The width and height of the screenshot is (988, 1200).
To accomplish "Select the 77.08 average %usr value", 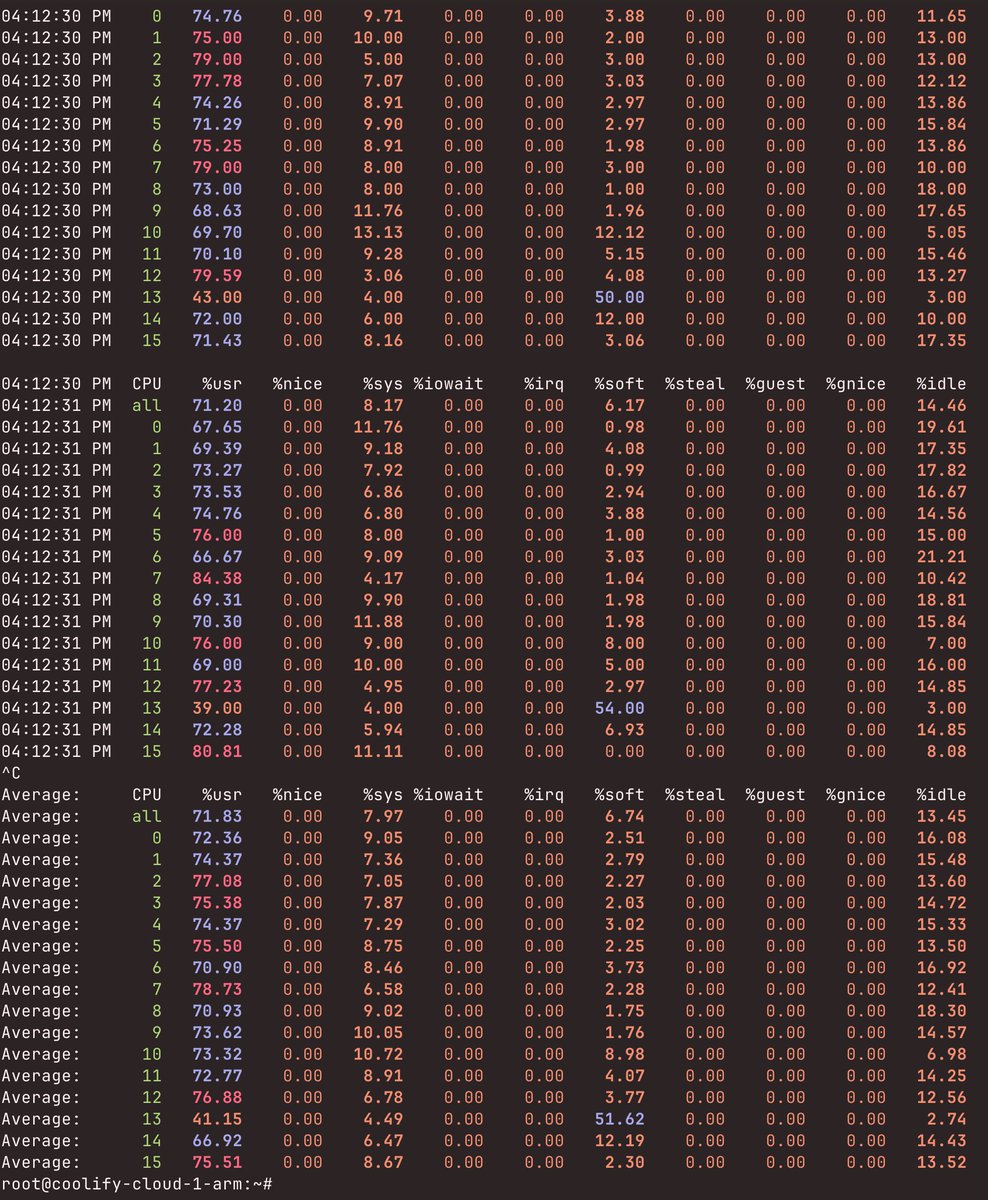I will click(217, 881).
